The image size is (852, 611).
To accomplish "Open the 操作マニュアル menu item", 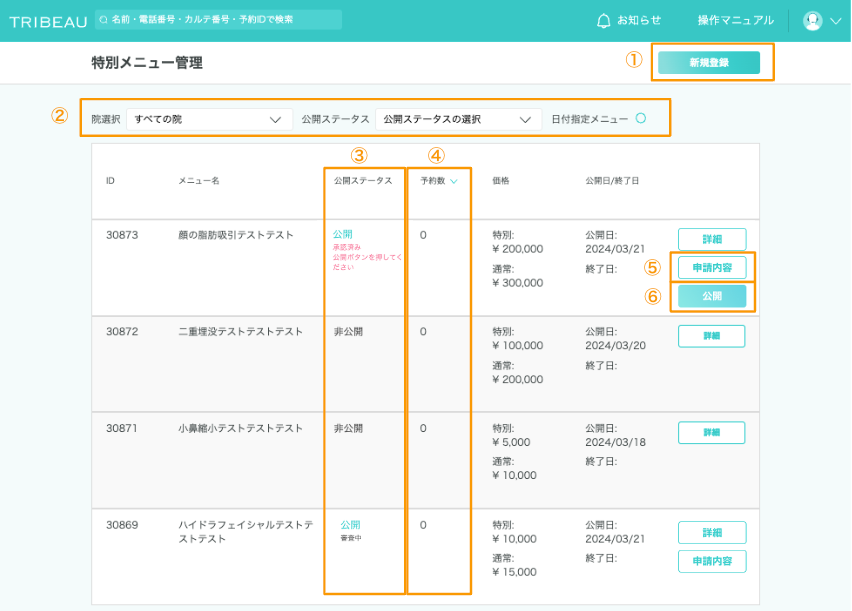I will pyautogui.click(x=735, y=20).
